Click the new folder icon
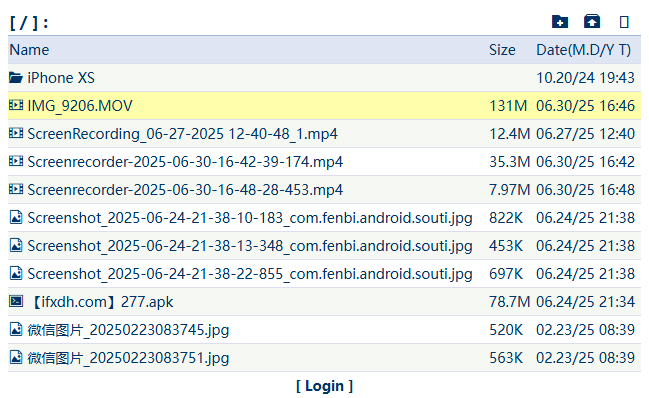The height and width of the screenshot is (398, 649). click(560, 22)
